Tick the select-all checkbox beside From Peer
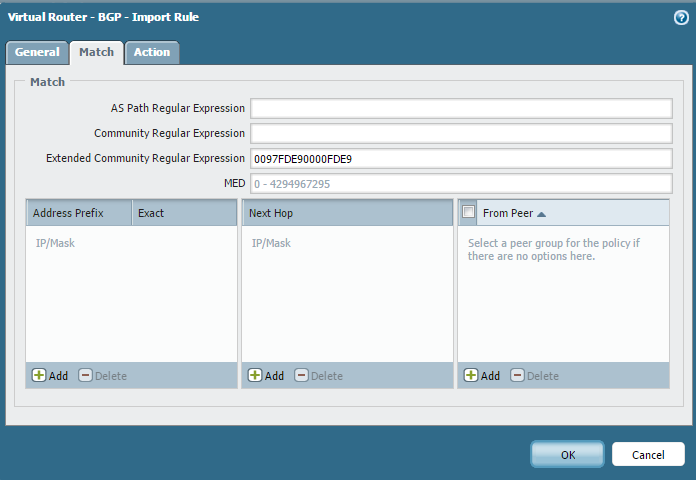Screen dimensions: 696x480 tap(468, 212)
